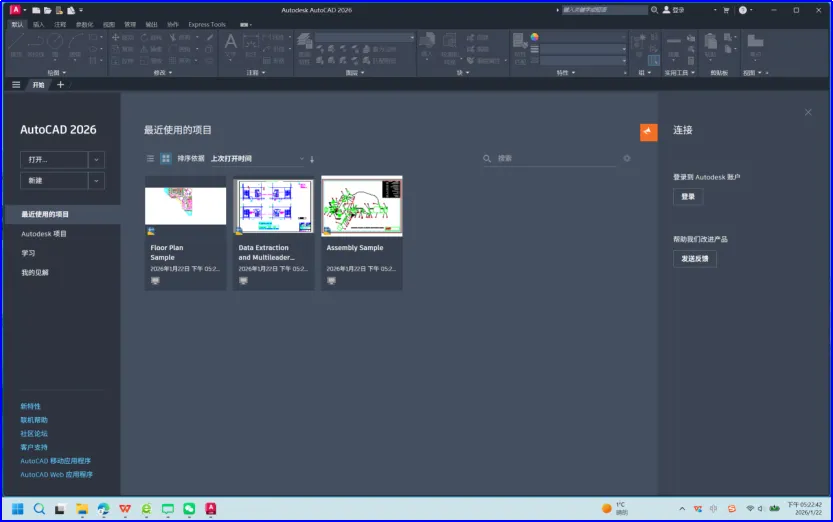Select 最近使用的项目 in the left sidebar
This screenshot has height=522, width=833.
point(62,215)
